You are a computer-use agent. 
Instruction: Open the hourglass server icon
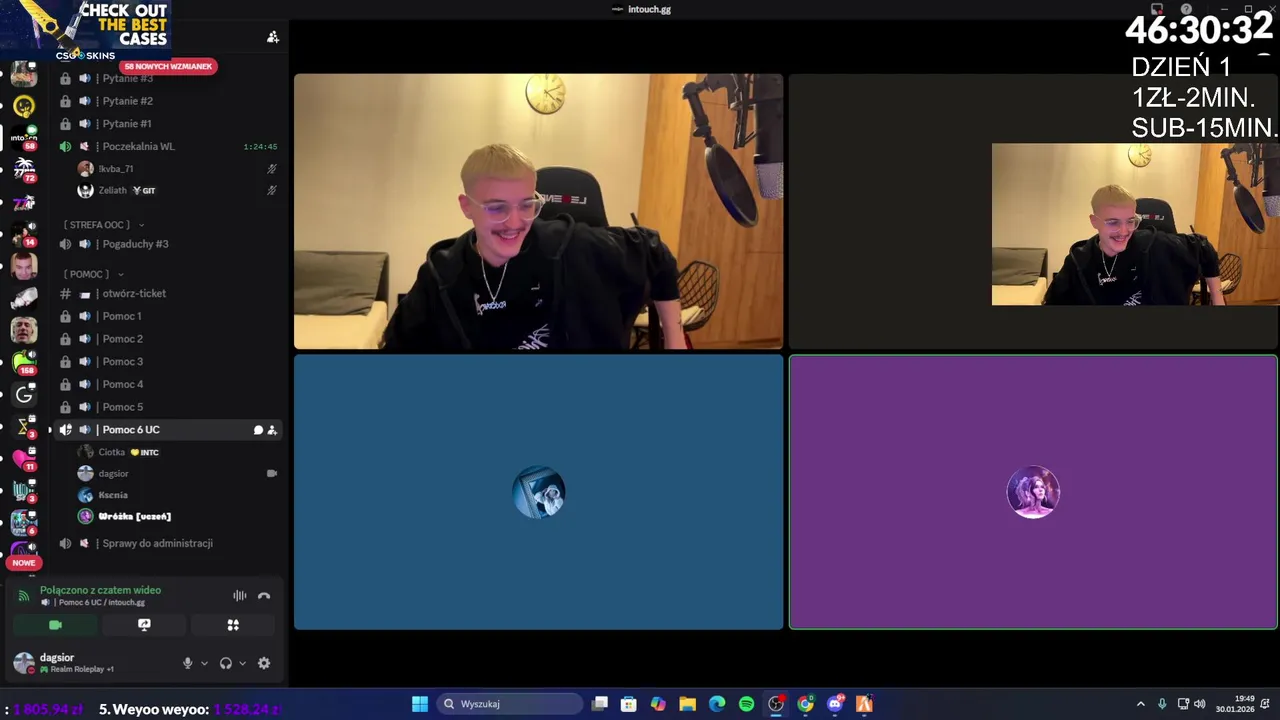(x=24, y=427)
